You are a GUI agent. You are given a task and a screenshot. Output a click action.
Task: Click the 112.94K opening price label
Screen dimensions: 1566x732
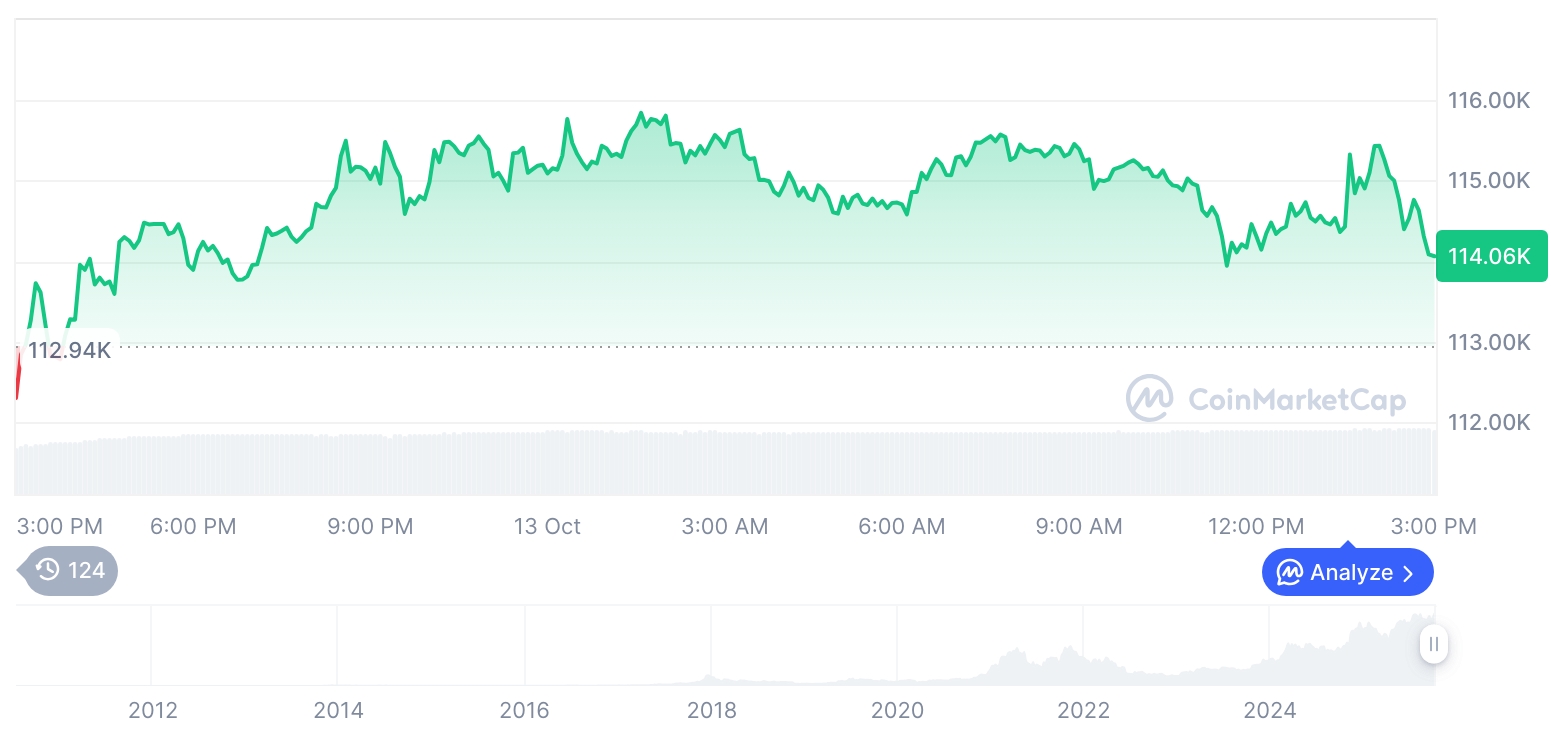(x=69, y=350)
